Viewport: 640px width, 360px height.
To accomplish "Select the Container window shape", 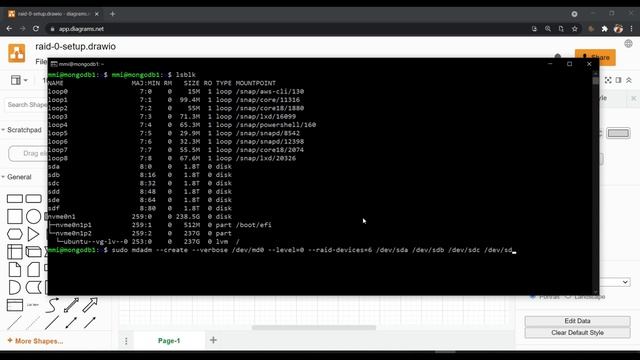I will pos(15,305).
